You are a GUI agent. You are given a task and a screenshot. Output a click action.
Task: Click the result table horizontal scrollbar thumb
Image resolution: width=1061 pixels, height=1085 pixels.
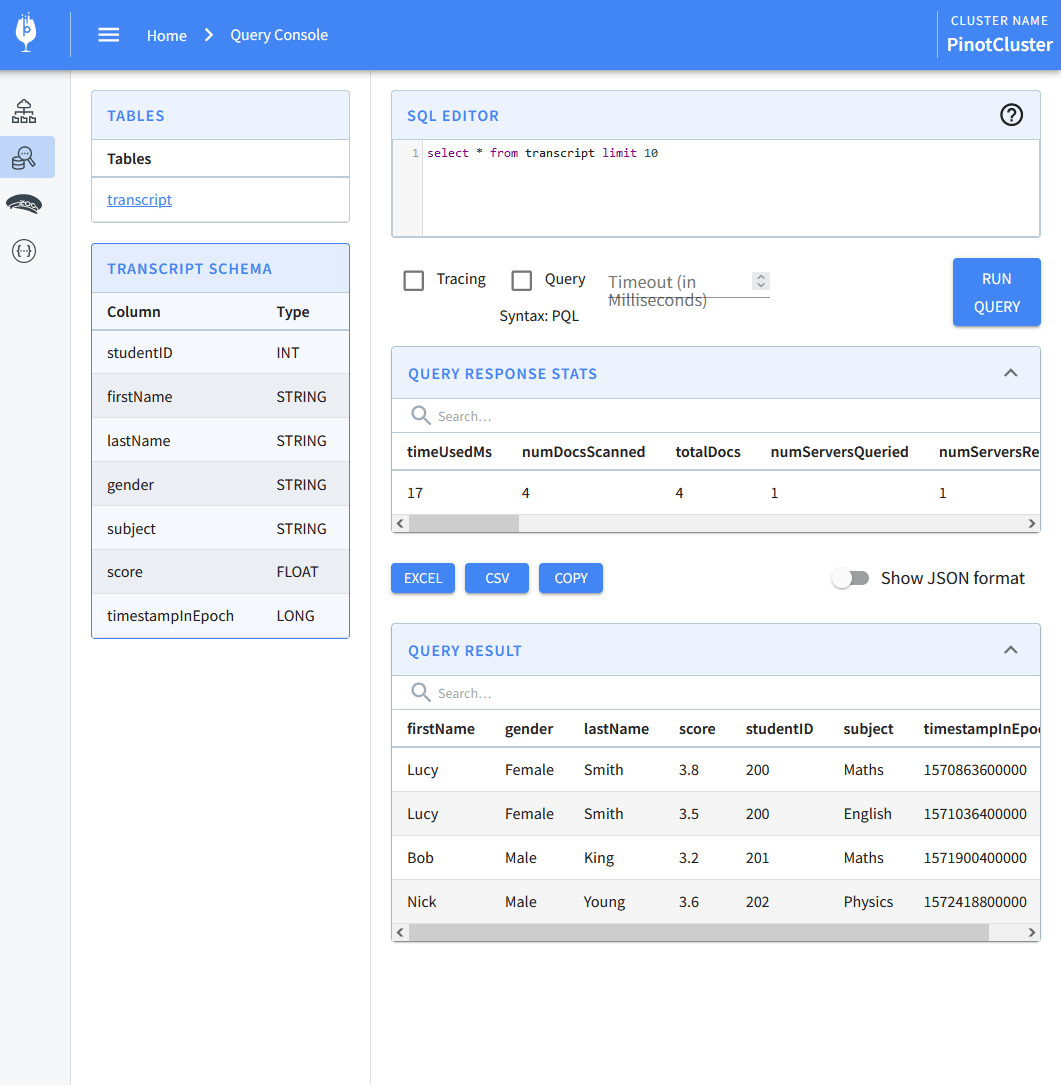point(699,933)
